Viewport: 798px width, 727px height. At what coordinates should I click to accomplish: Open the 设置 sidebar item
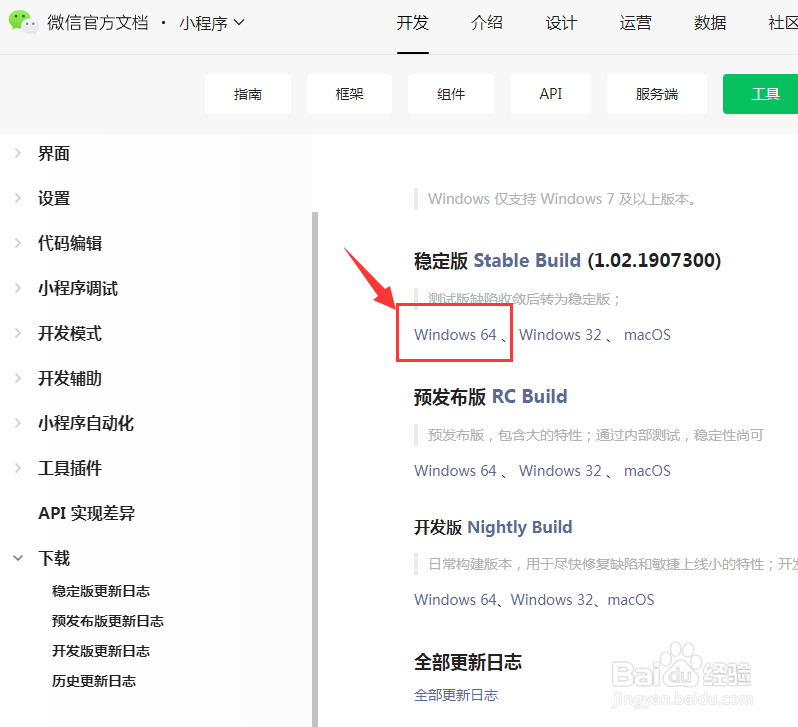(x=54, y=198)
